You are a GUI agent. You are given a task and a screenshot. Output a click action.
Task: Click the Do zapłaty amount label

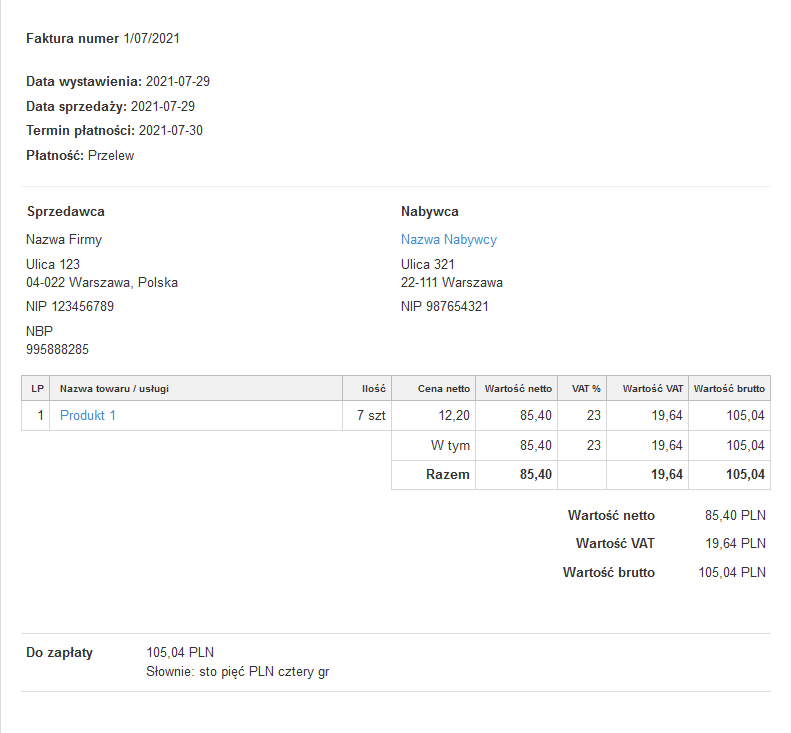coord(60,653)
